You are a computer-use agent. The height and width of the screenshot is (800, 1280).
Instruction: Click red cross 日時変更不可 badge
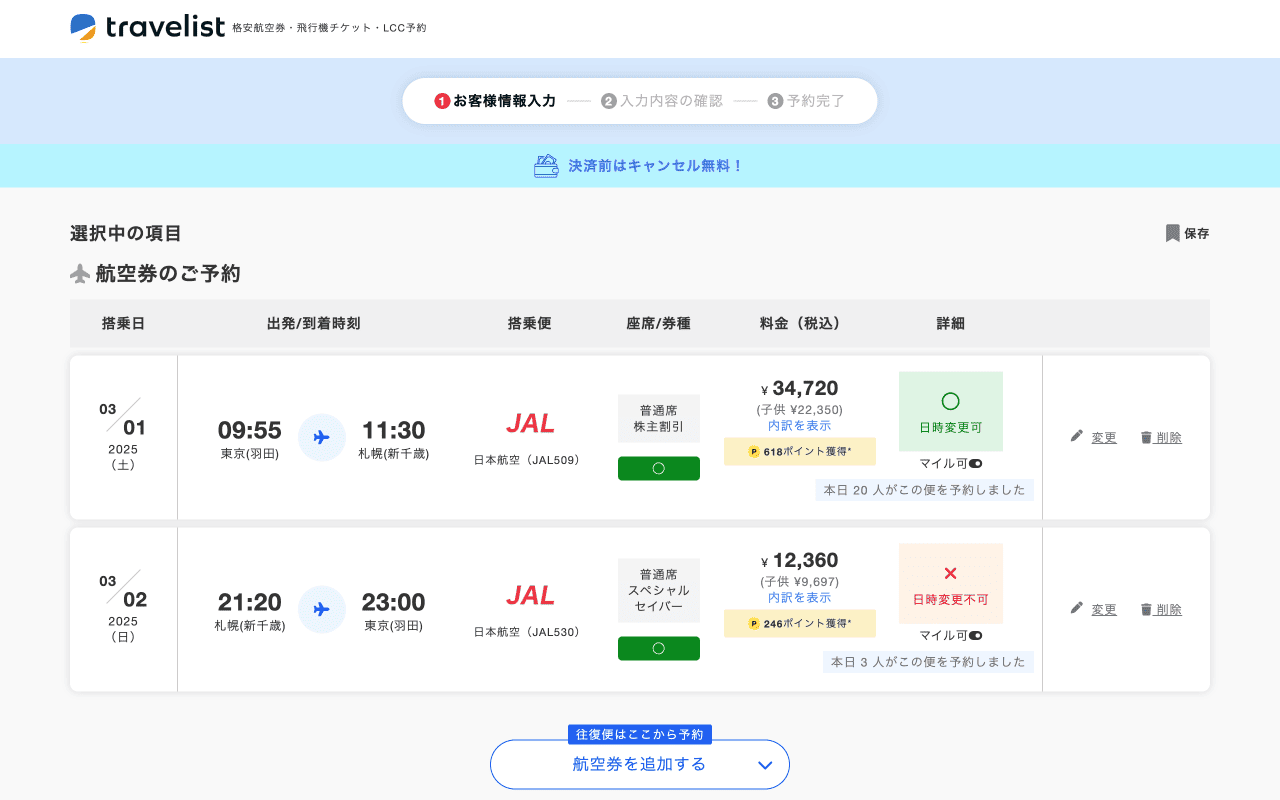click(951, 583)
